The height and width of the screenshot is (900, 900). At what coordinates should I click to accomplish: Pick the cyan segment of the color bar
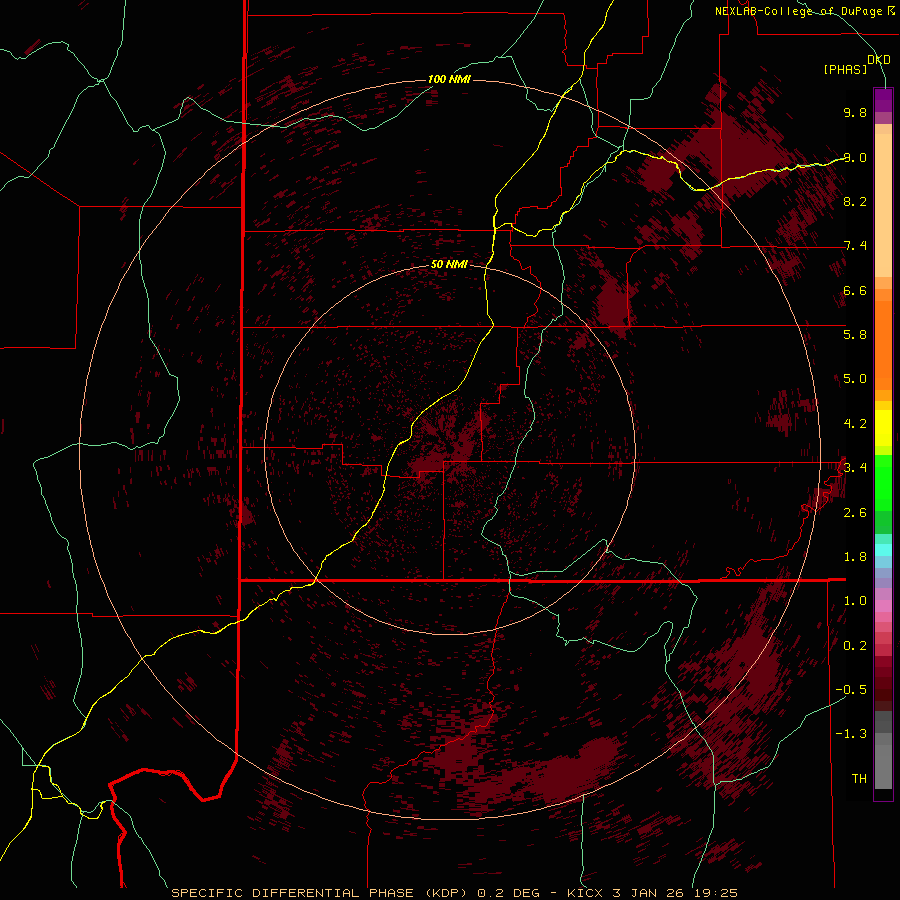[883, 550]
